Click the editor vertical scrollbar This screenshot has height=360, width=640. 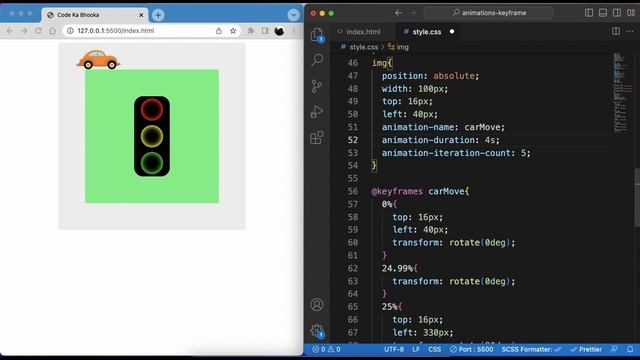[637, 197]
